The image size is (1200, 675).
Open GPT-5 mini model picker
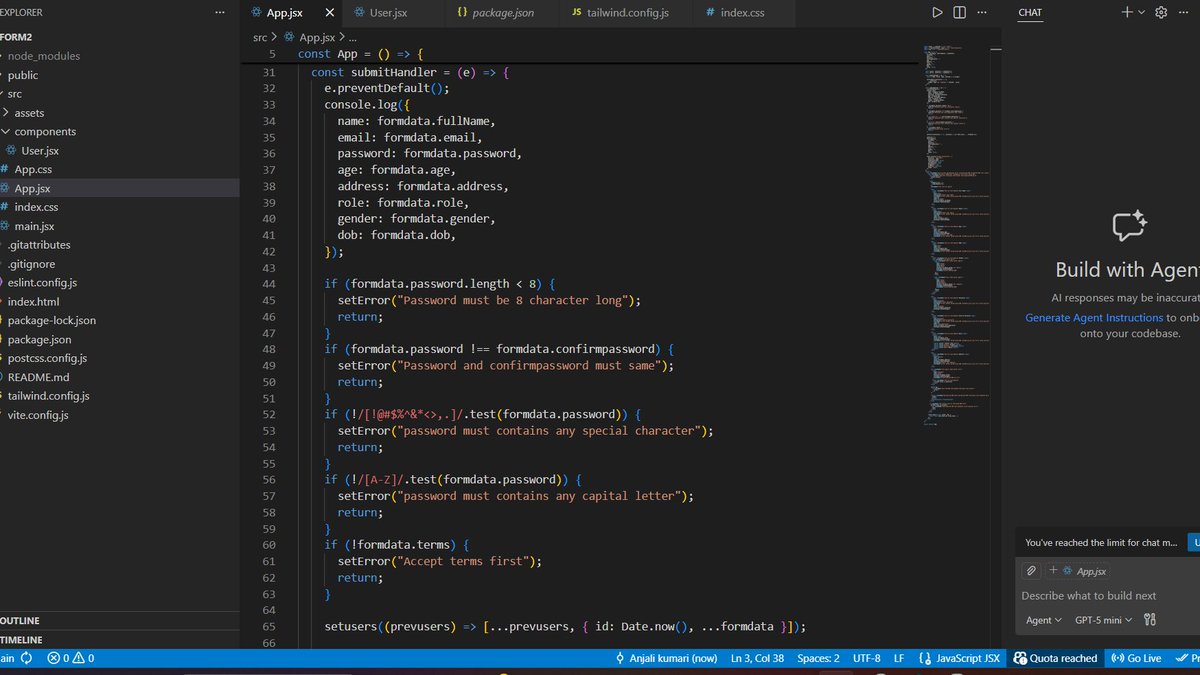tap(1103, 620)
